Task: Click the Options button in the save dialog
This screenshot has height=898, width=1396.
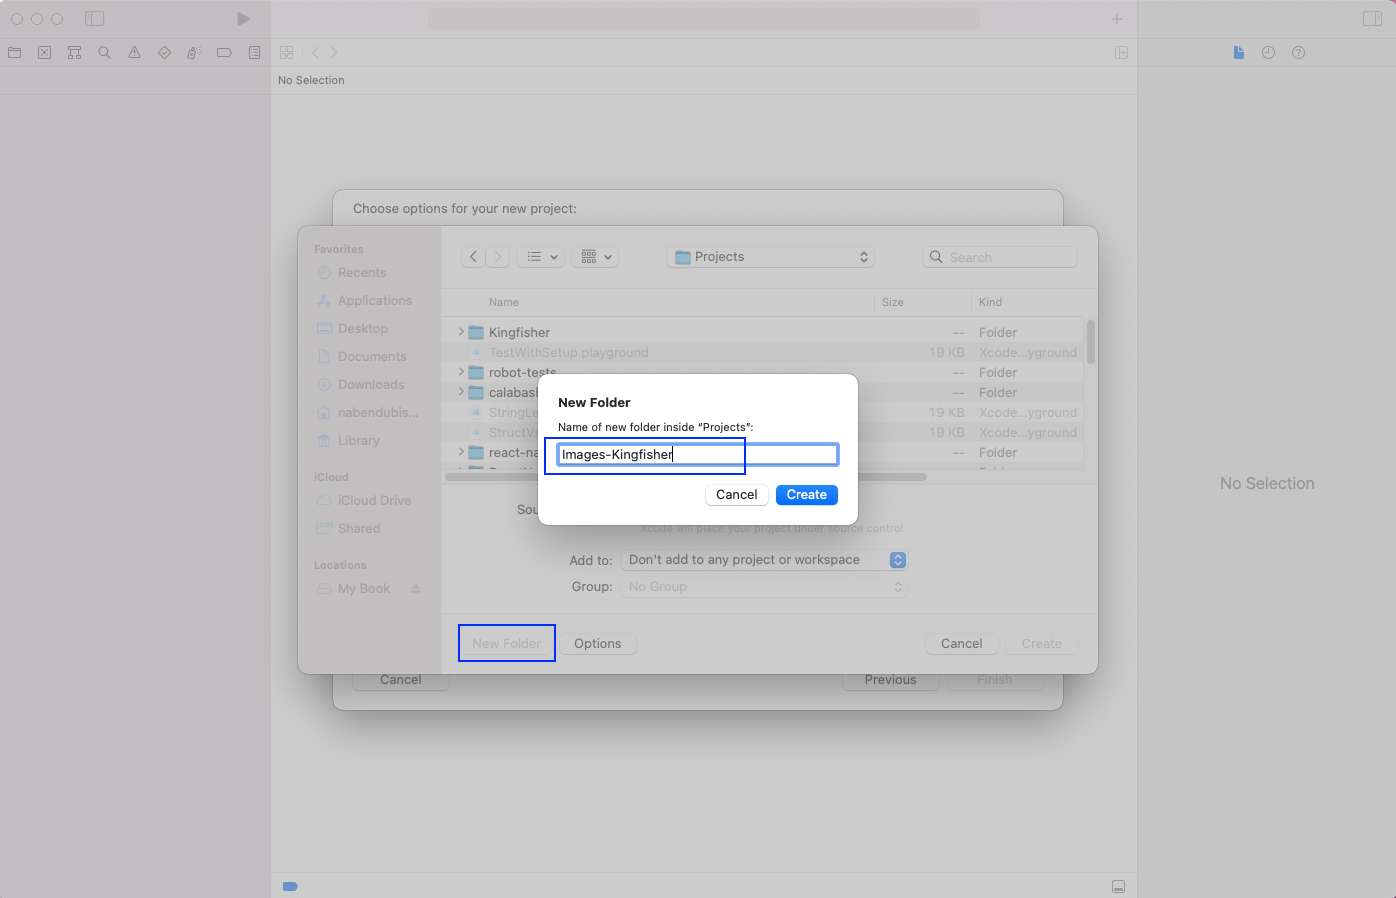Action: (x=598, y=644)
